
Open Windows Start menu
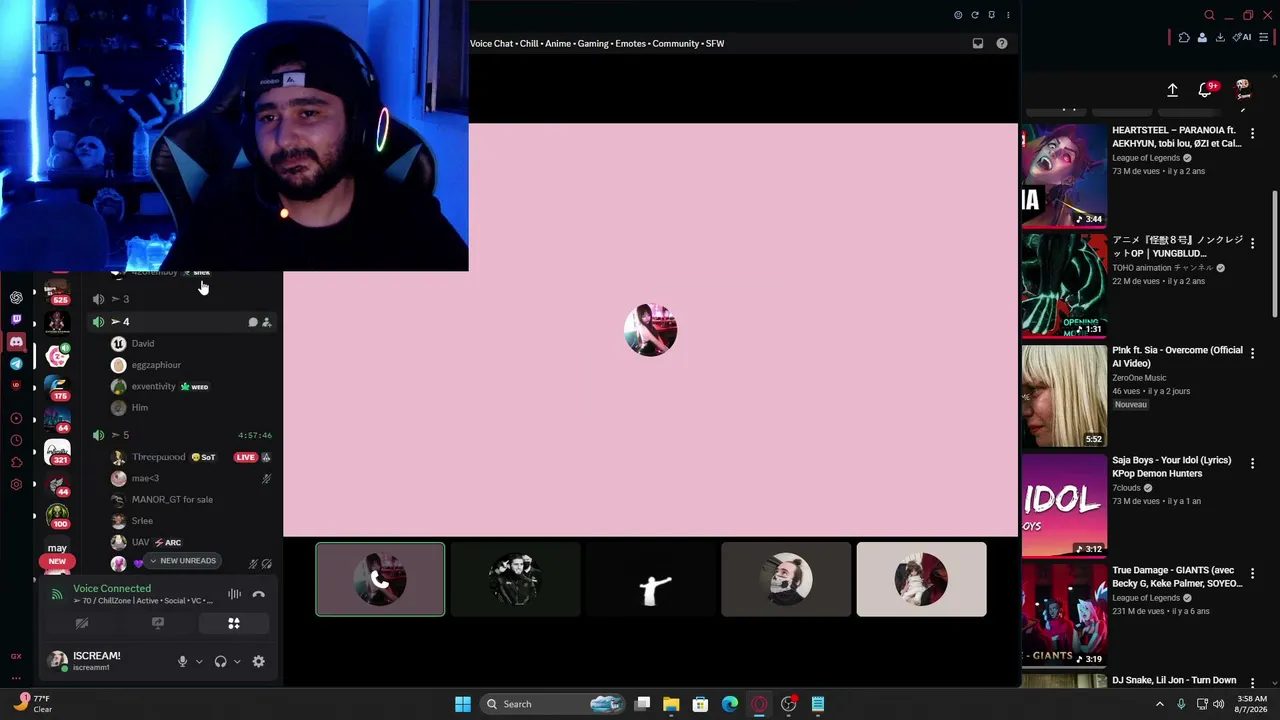point(463,704)
